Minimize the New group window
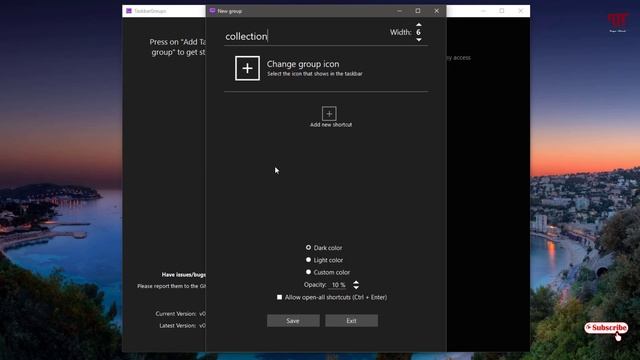 (399, 11)
